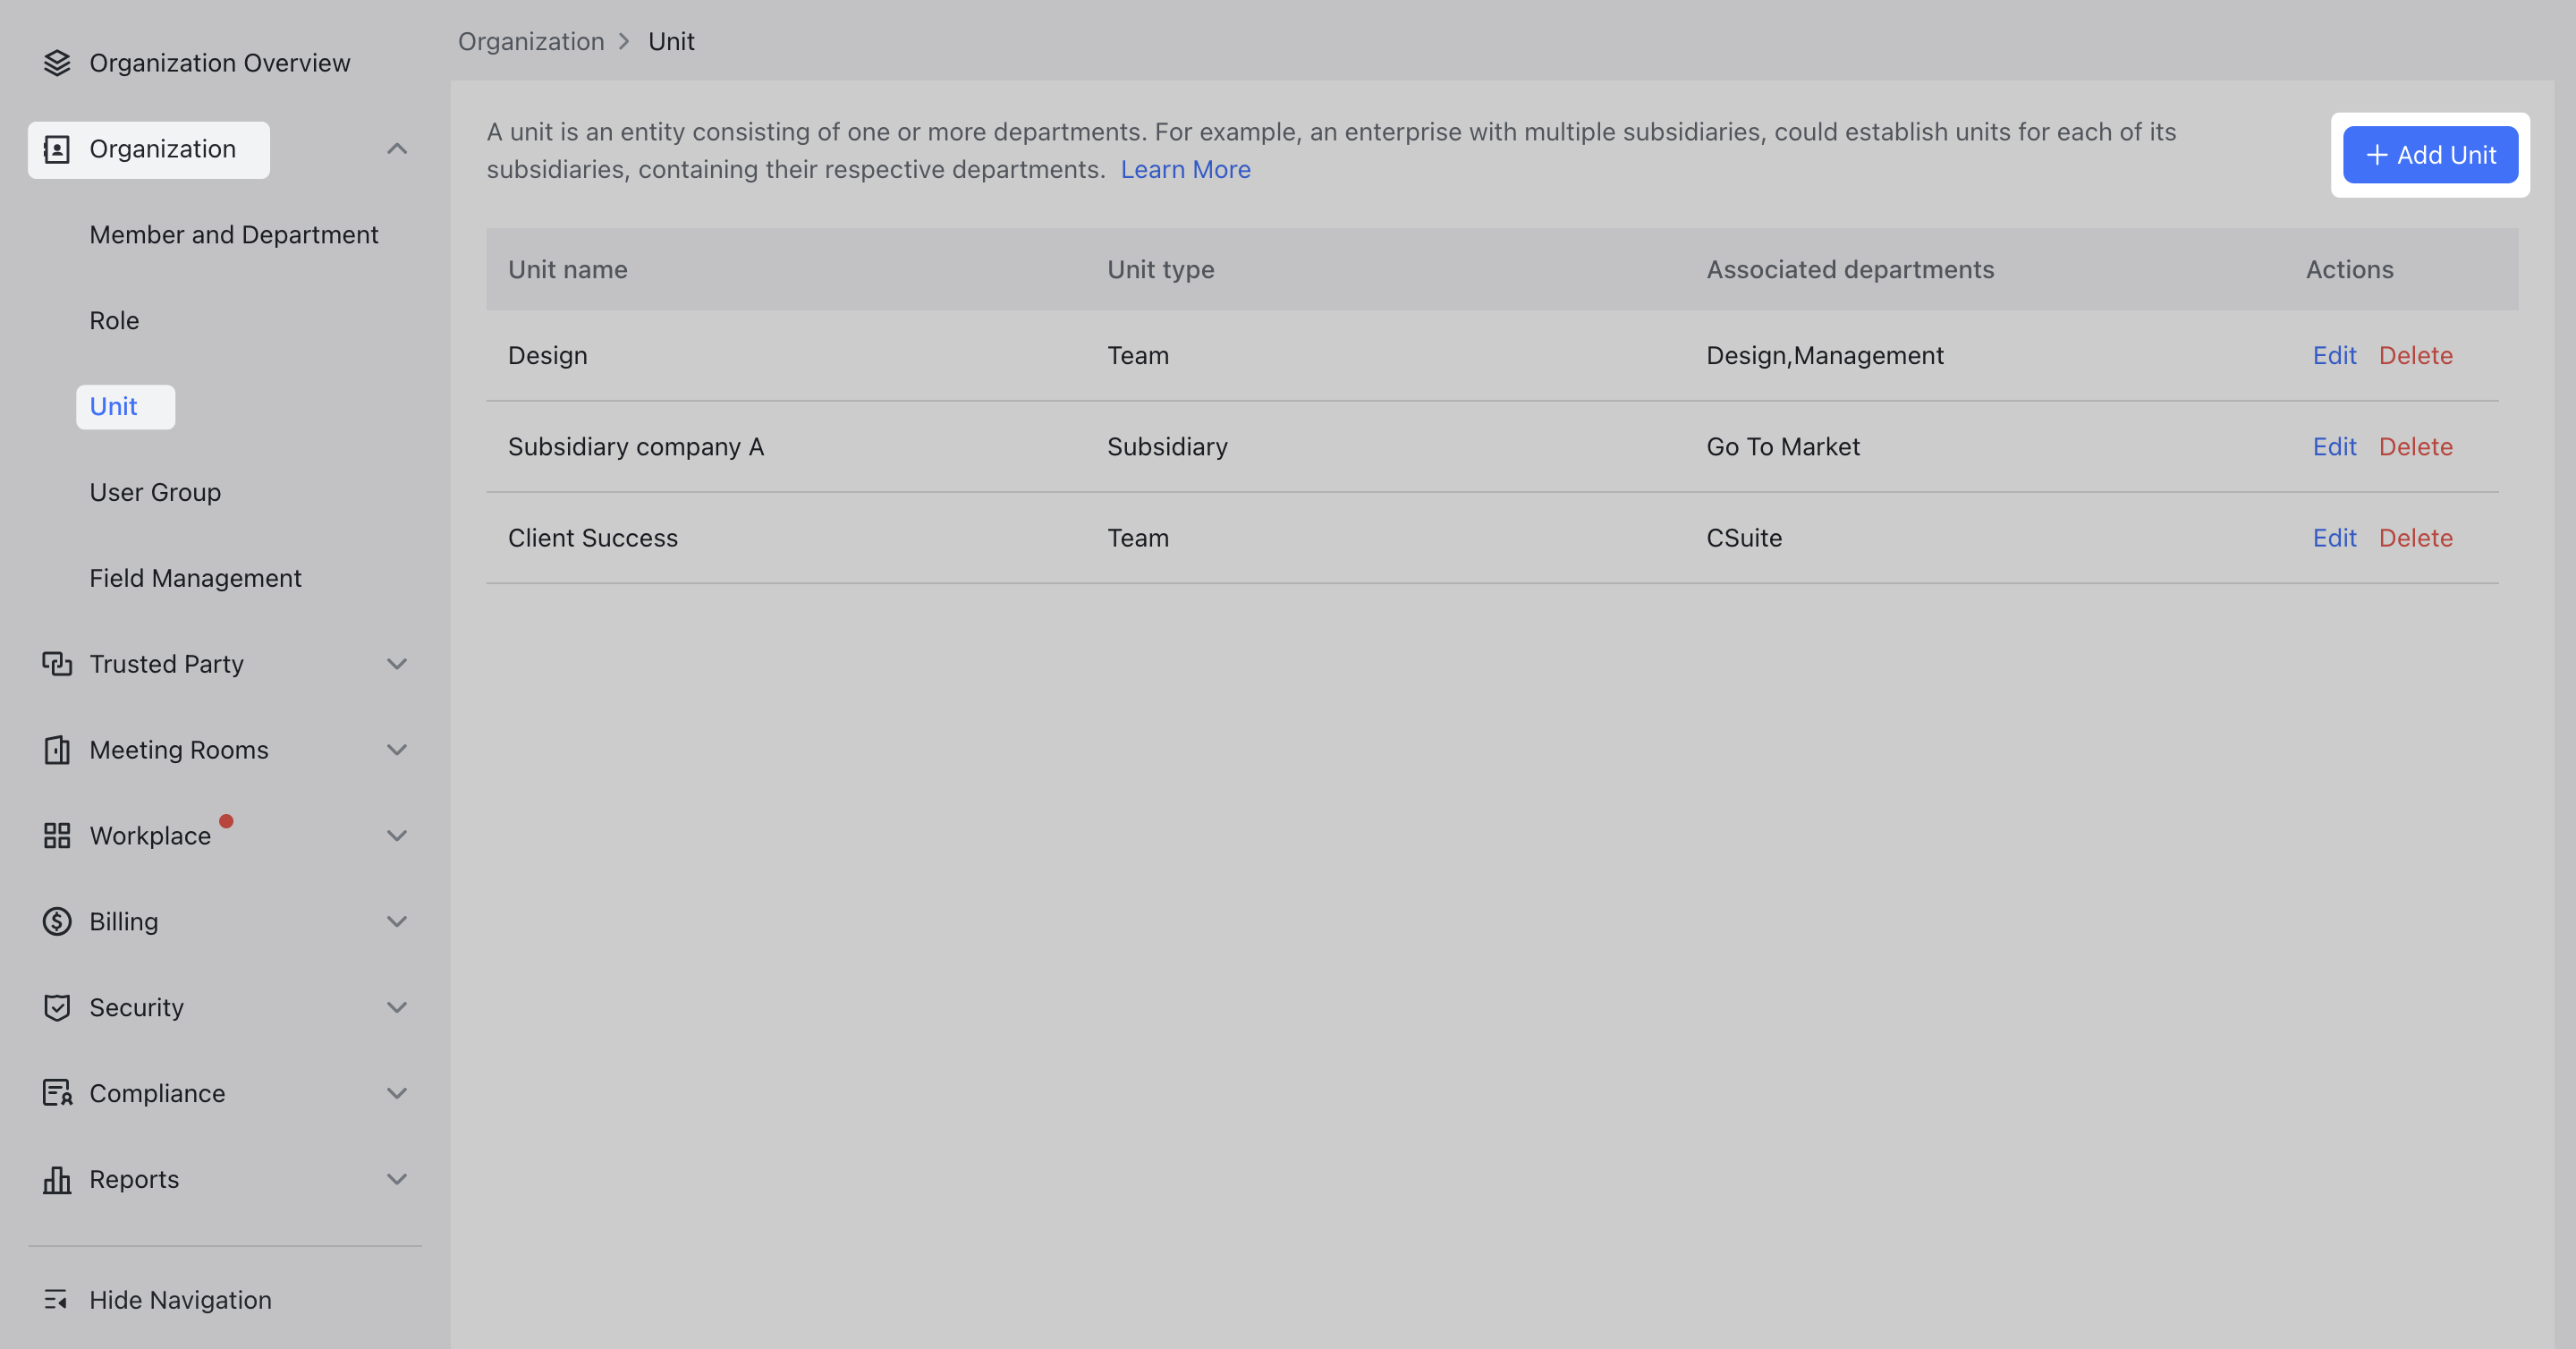
Task: Expand the Security section chevron
Action: (x=397, y=1007)
